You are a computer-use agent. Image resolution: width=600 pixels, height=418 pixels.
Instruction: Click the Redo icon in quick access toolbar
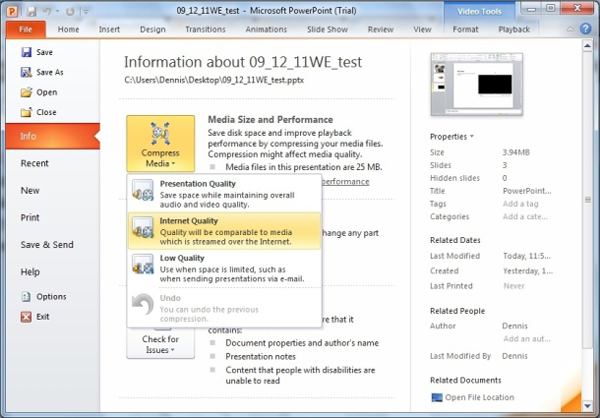point(70,11)
